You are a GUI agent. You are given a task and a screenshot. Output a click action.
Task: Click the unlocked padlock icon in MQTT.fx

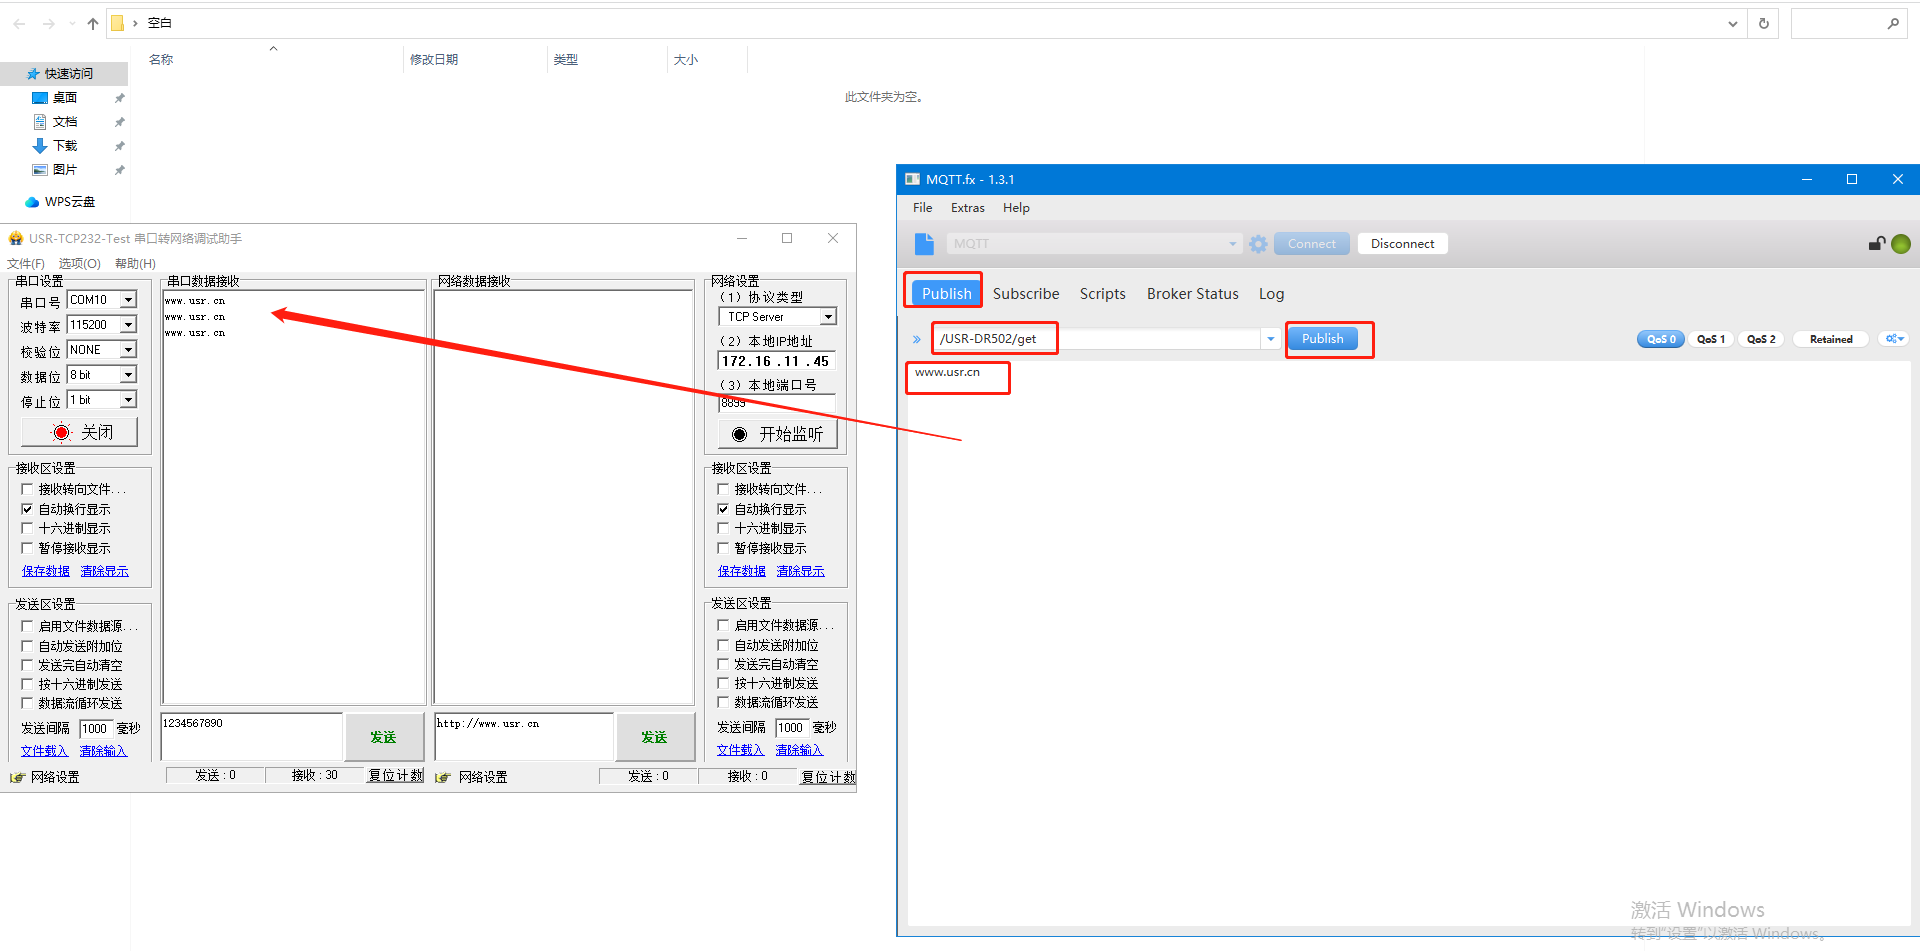point(1877,244)
